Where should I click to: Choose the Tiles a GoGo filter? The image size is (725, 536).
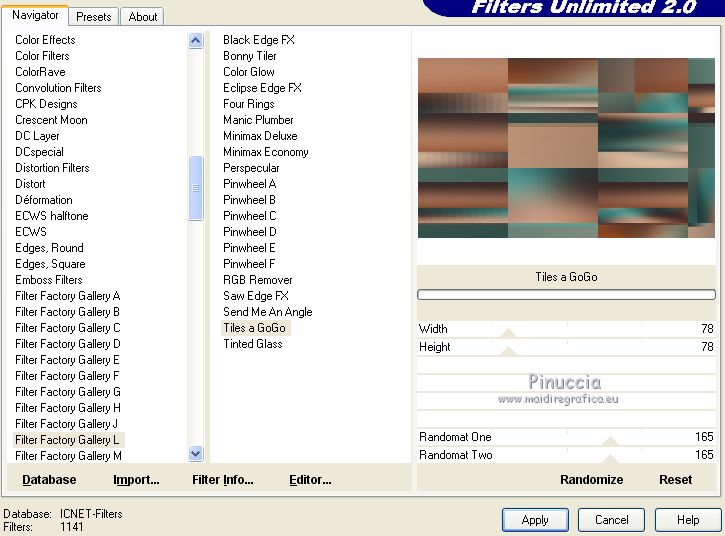tap(254, 328)
